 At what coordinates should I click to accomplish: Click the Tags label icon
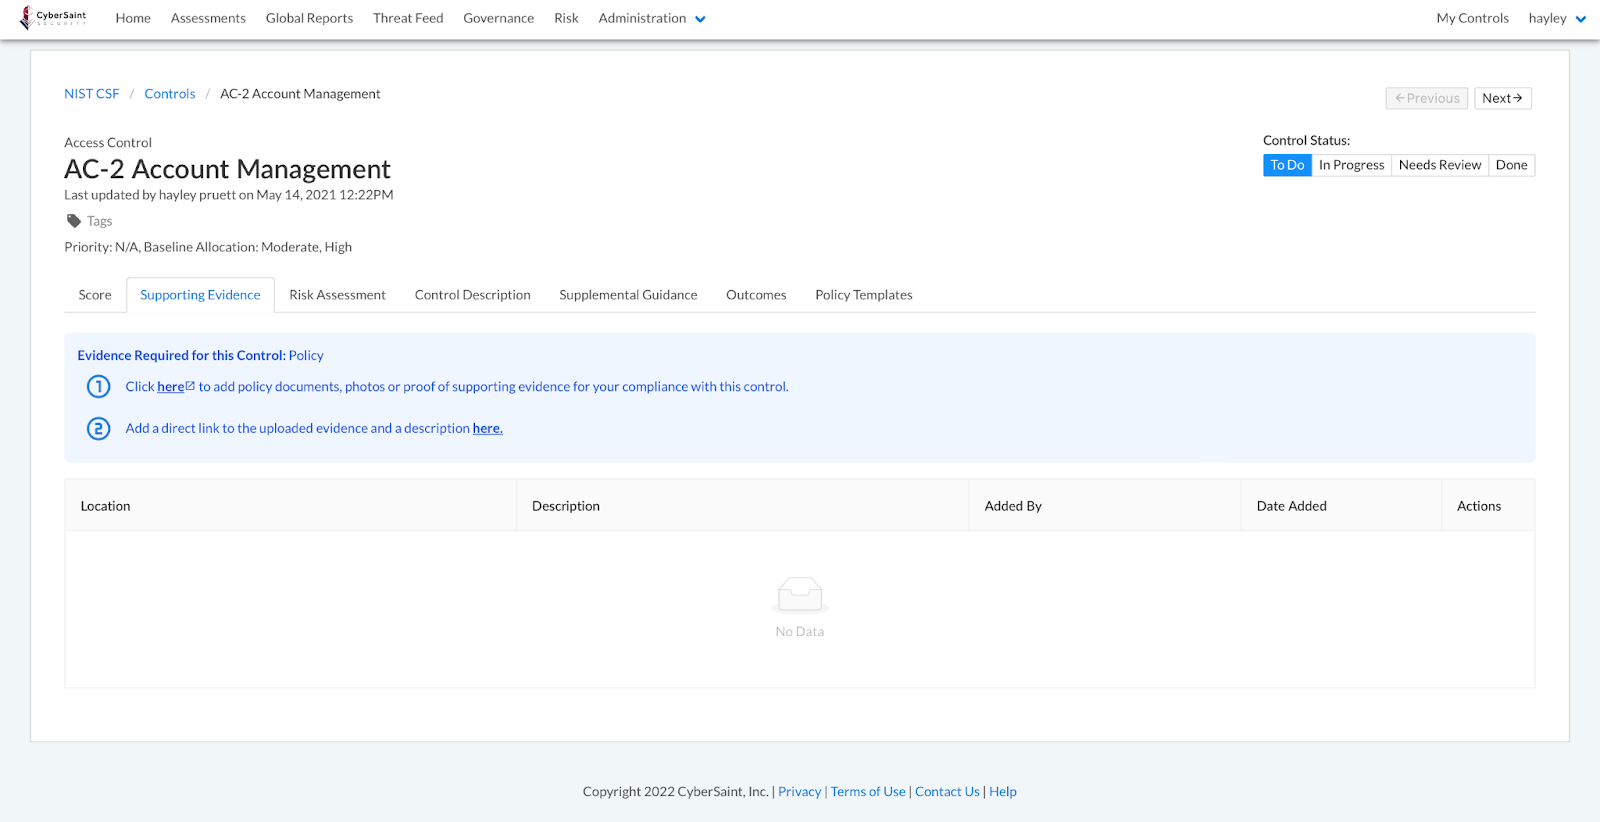(74, 221)
